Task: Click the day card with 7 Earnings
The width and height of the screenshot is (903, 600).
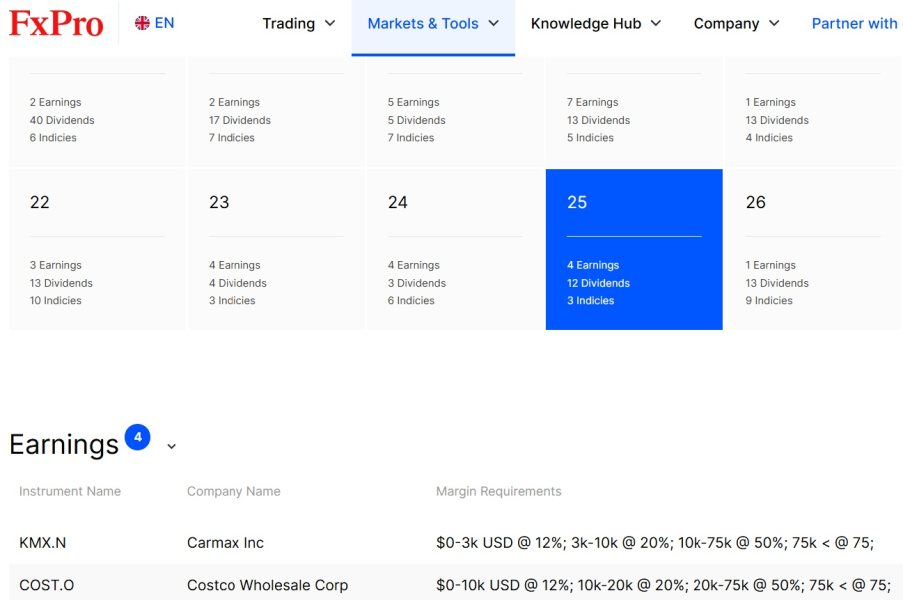Action: [x=634, y=111]
